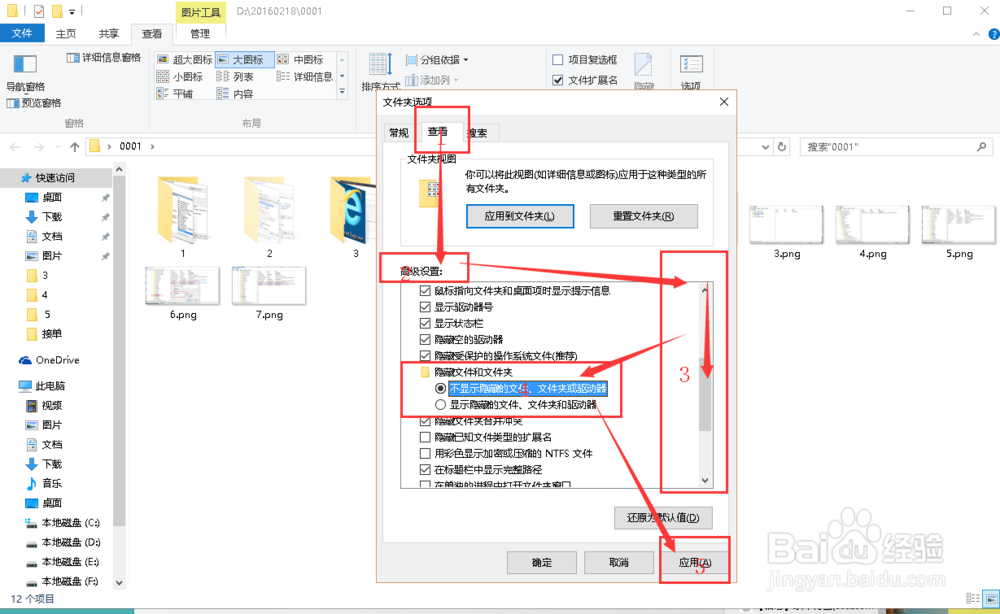This screenshot has width=1000, height=614.
Task: Switch to 超大图标 view
Action: 190,59
